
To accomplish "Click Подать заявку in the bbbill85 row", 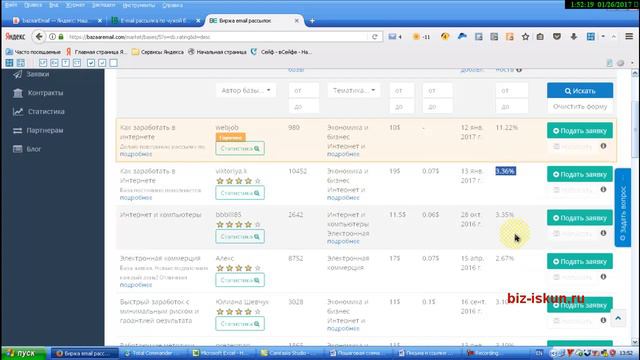I will [x=580, y=218].
